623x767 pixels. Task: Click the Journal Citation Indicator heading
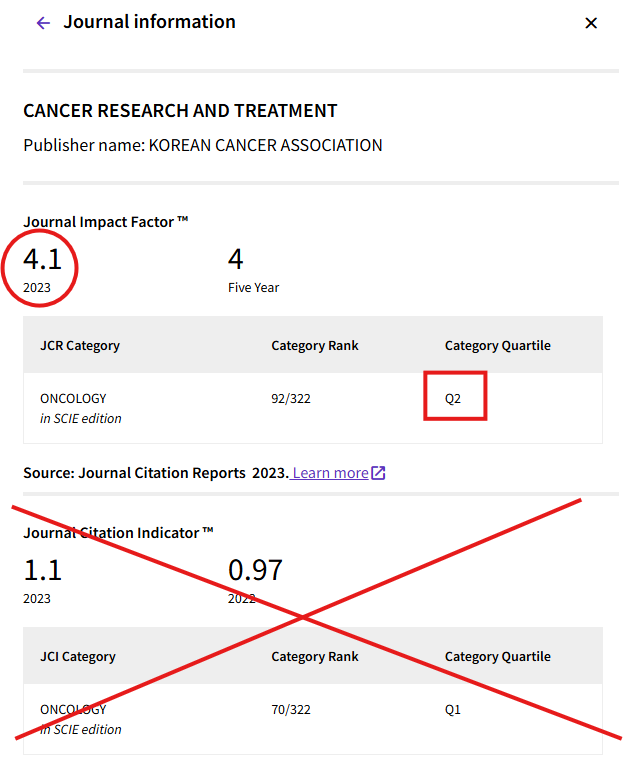pos(118,533)
